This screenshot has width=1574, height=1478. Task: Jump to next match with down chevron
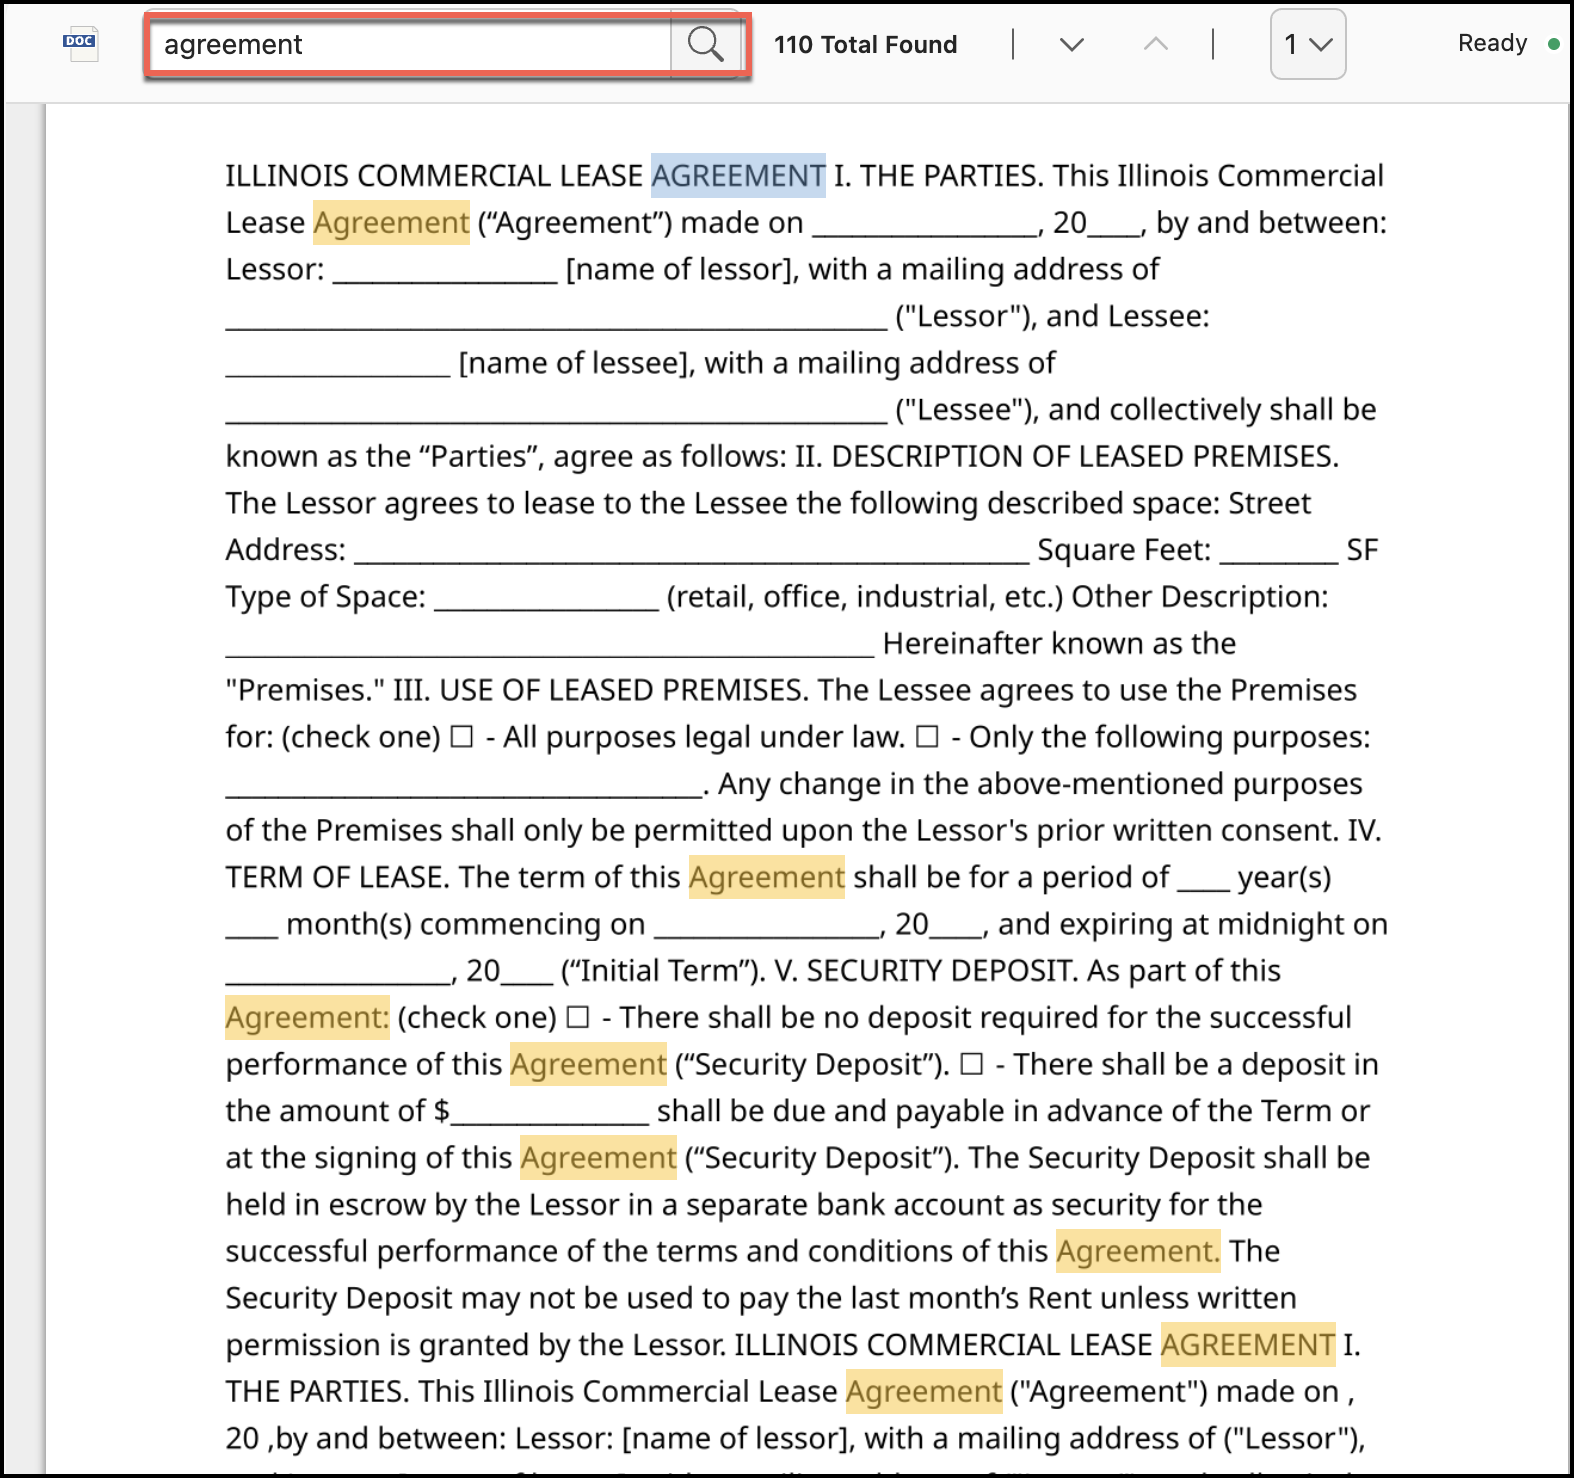pos(1071,44)
